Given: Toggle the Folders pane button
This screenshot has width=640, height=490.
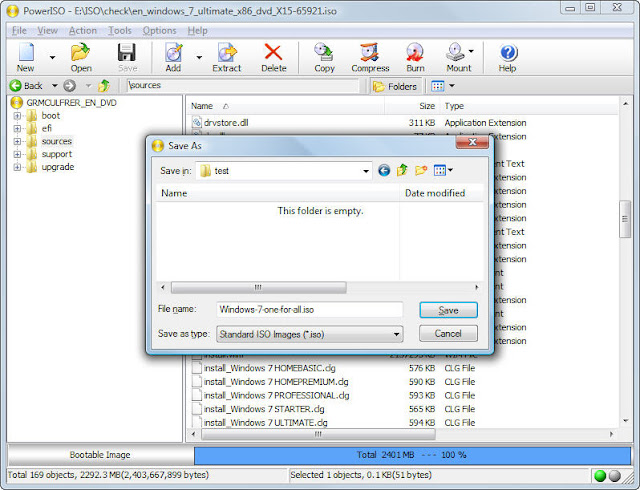Looking at the screenshot, I should pyautogui.click(x=394, y=87).
